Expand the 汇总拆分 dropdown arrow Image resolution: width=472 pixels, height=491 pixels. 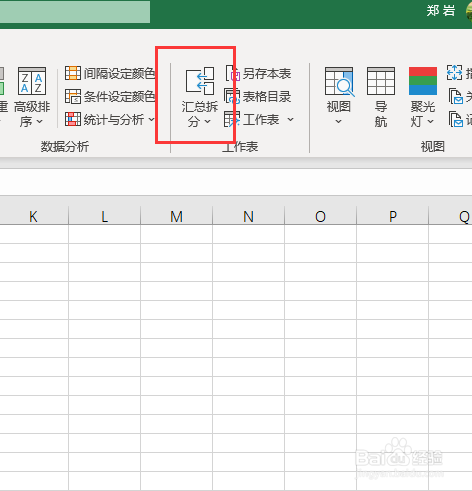point(208,122)
